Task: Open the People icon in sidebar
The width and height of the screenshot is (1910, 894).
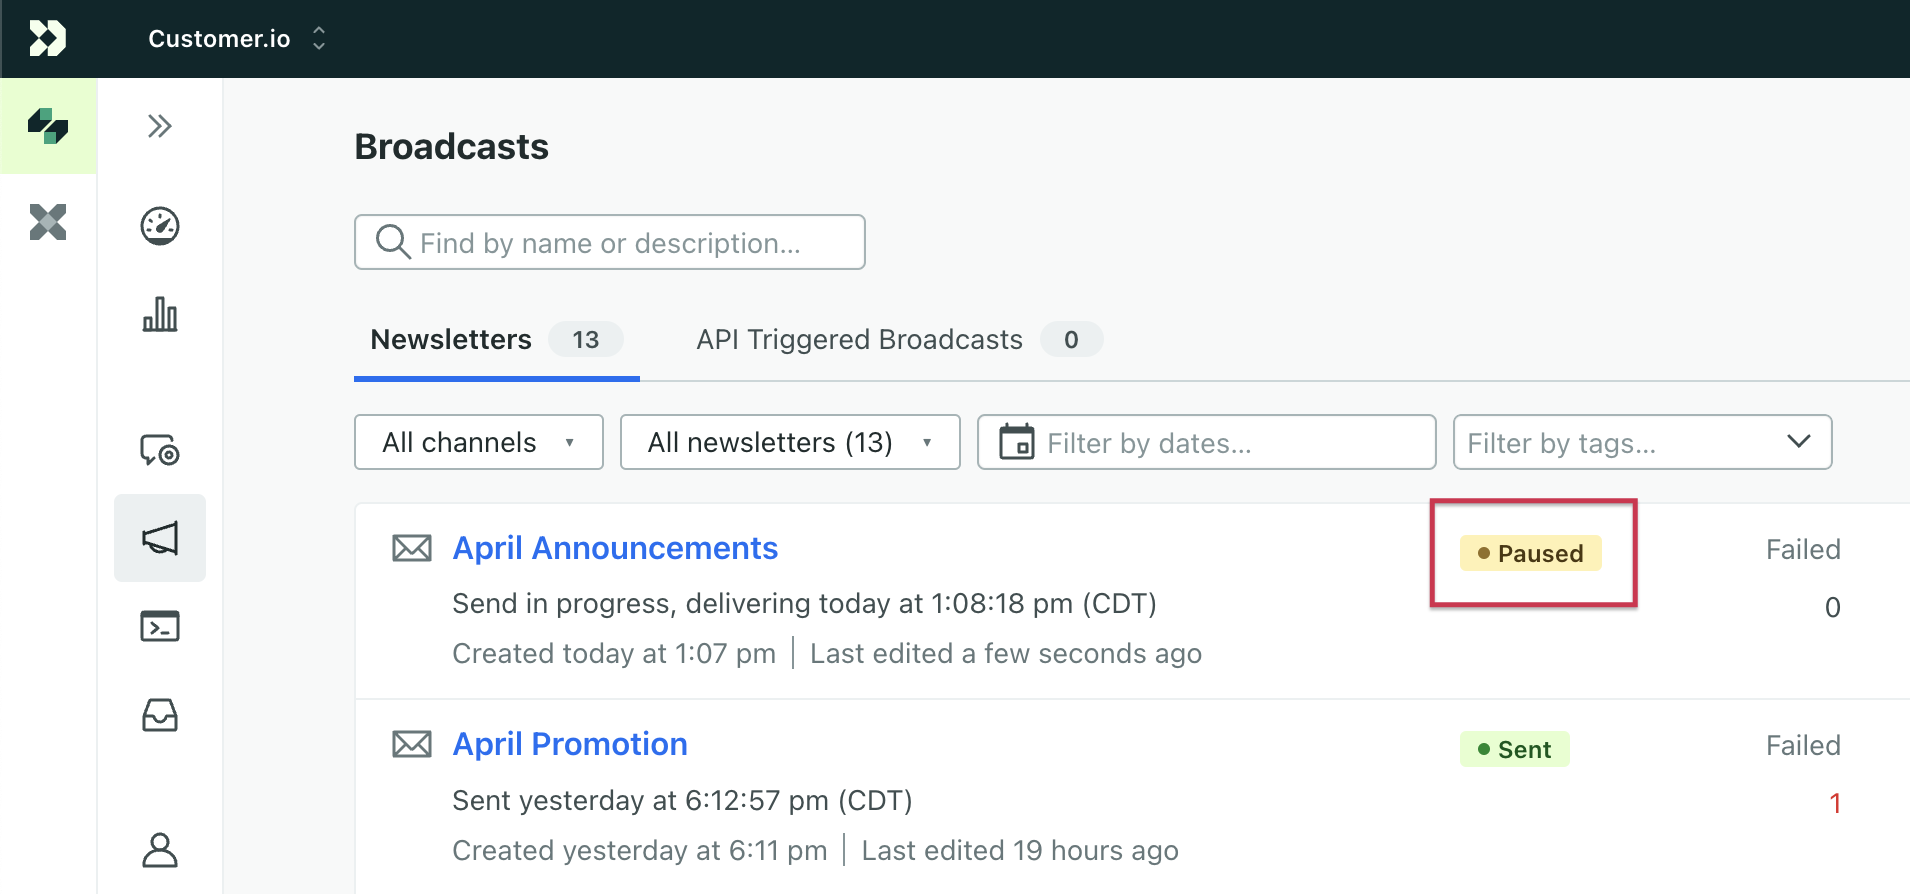Action: point(160,850)
